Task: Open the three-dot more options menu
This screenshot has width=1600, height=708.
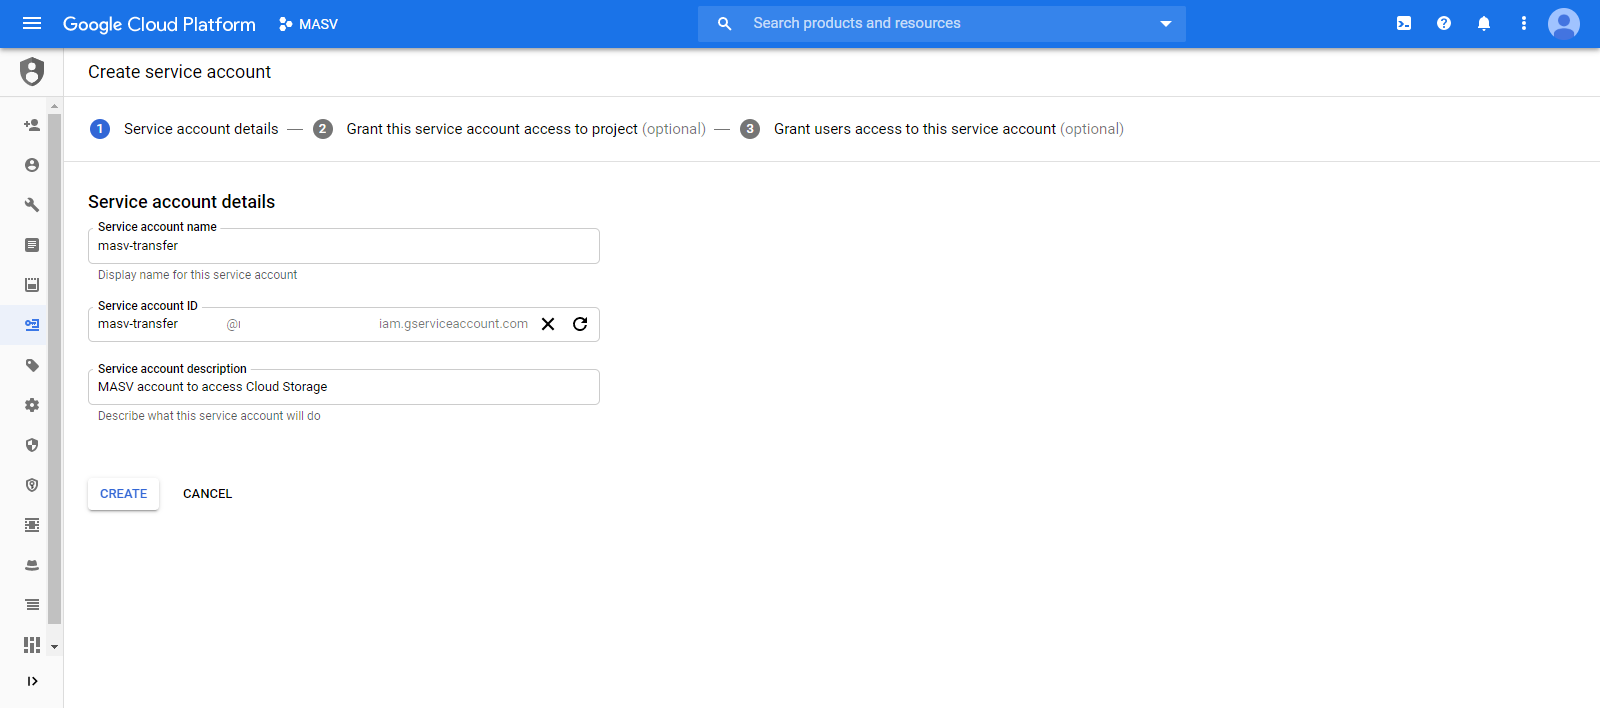Action: [x=1524, y=23]
